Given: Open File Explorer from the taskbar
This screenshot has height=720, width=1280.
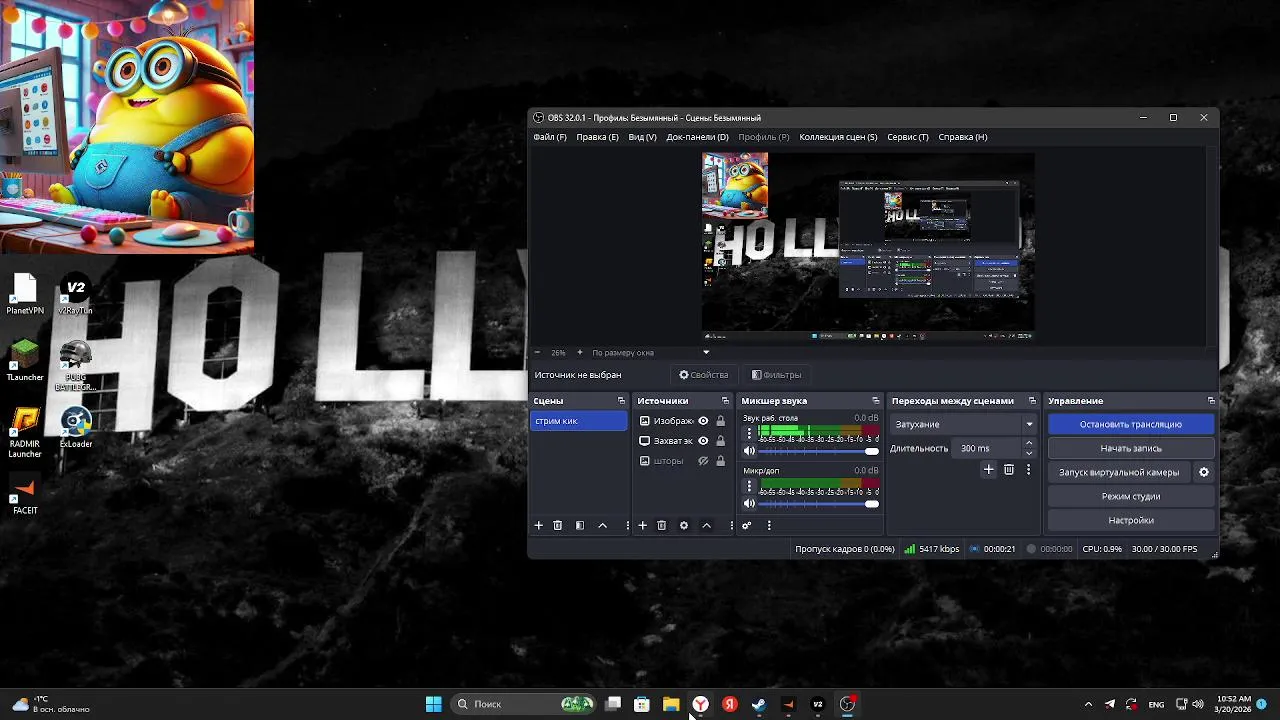Looking at the screenshot, I should coord(671,704).
